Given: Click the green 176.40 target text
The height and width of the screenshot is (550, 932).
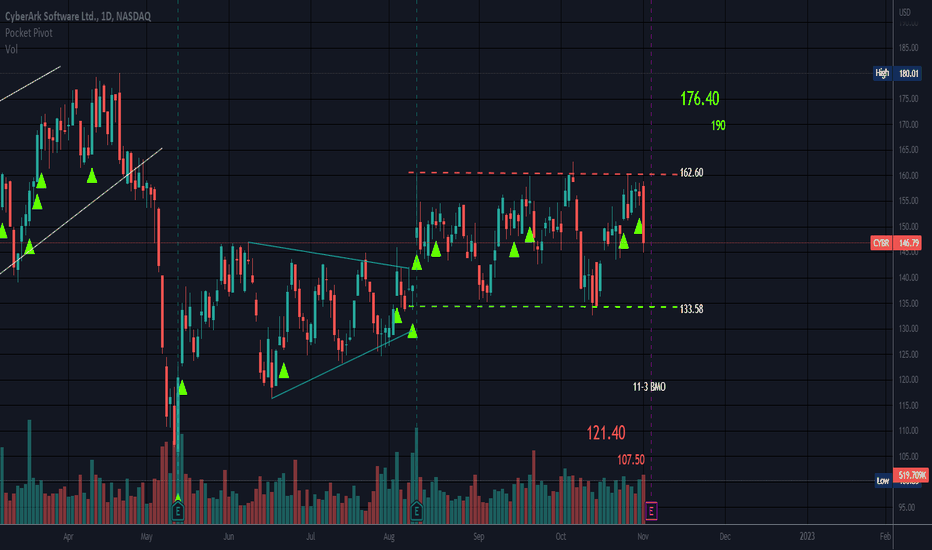Looking at the screenshot, I should point(700,98).
